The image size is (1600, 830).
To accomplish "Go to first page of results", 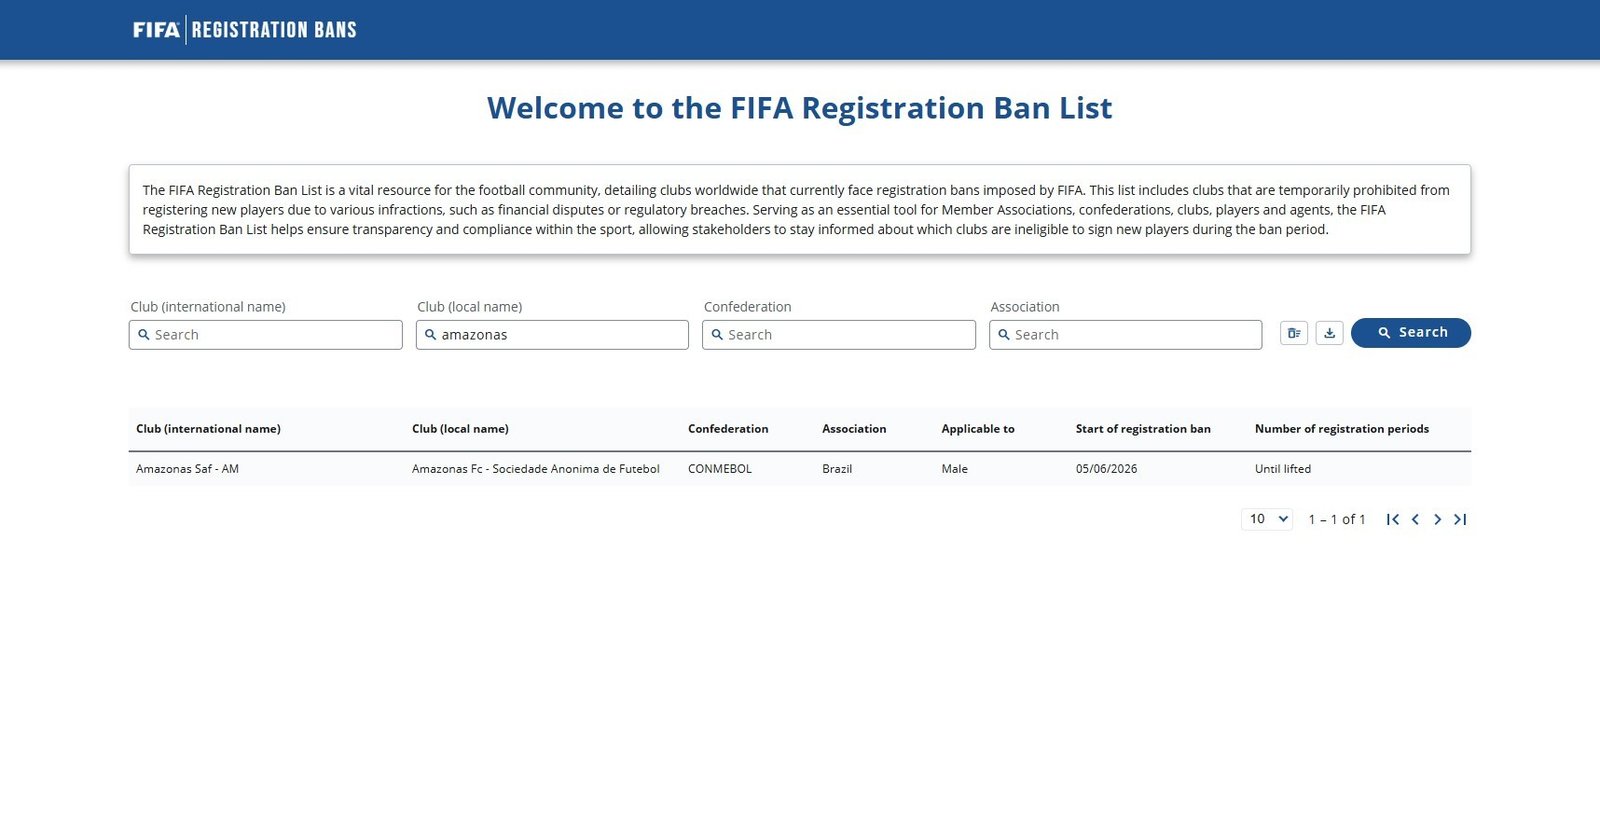I will pos(1393,519).
